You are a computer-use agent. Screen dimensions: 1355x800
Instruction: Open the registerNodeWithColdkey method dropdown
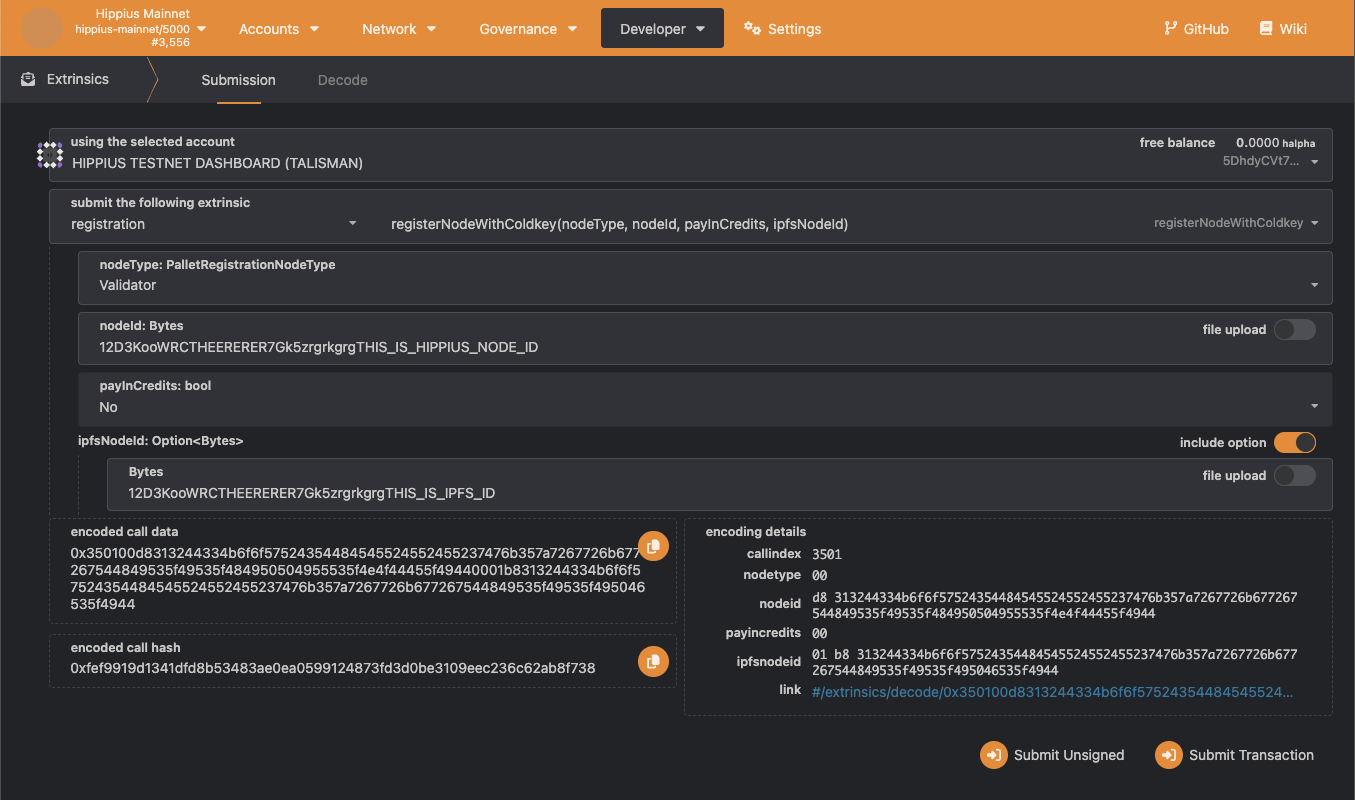855,224
